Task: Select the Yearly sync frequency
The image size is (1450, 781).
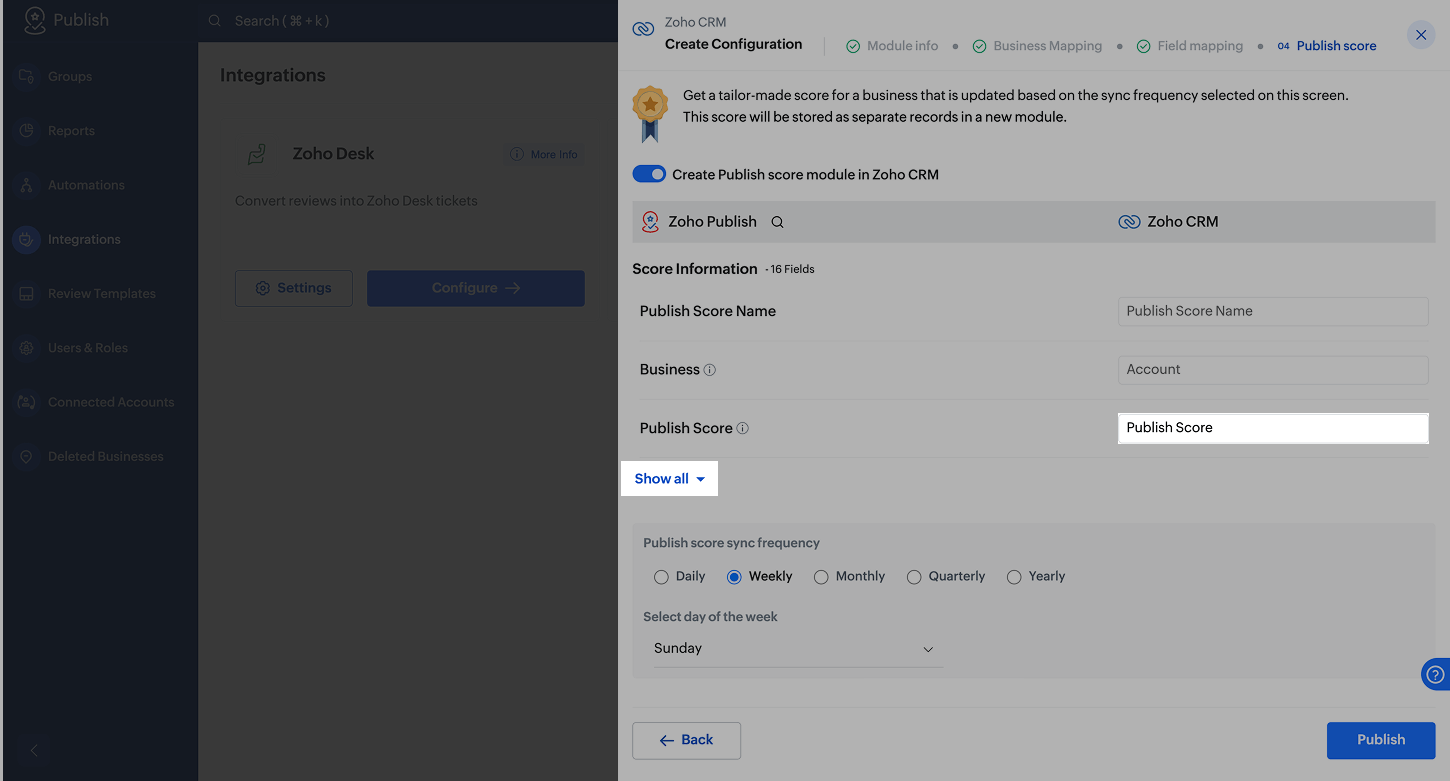Action: (x=1014, y=577)
